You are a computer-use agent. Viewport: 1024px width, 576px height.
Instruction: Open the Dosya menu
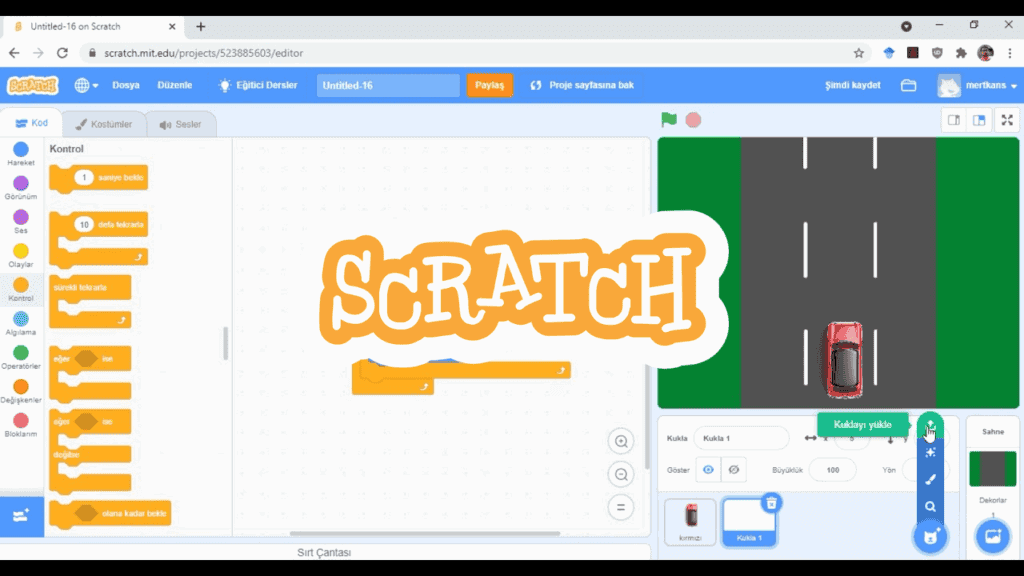125,85
